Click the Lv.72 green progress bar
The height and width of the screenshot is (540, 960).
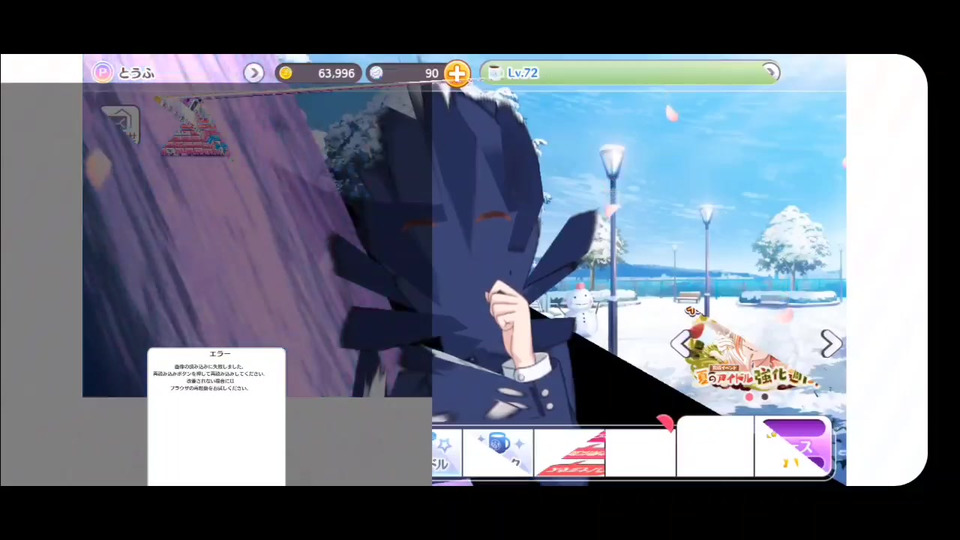tap(630, 73)
